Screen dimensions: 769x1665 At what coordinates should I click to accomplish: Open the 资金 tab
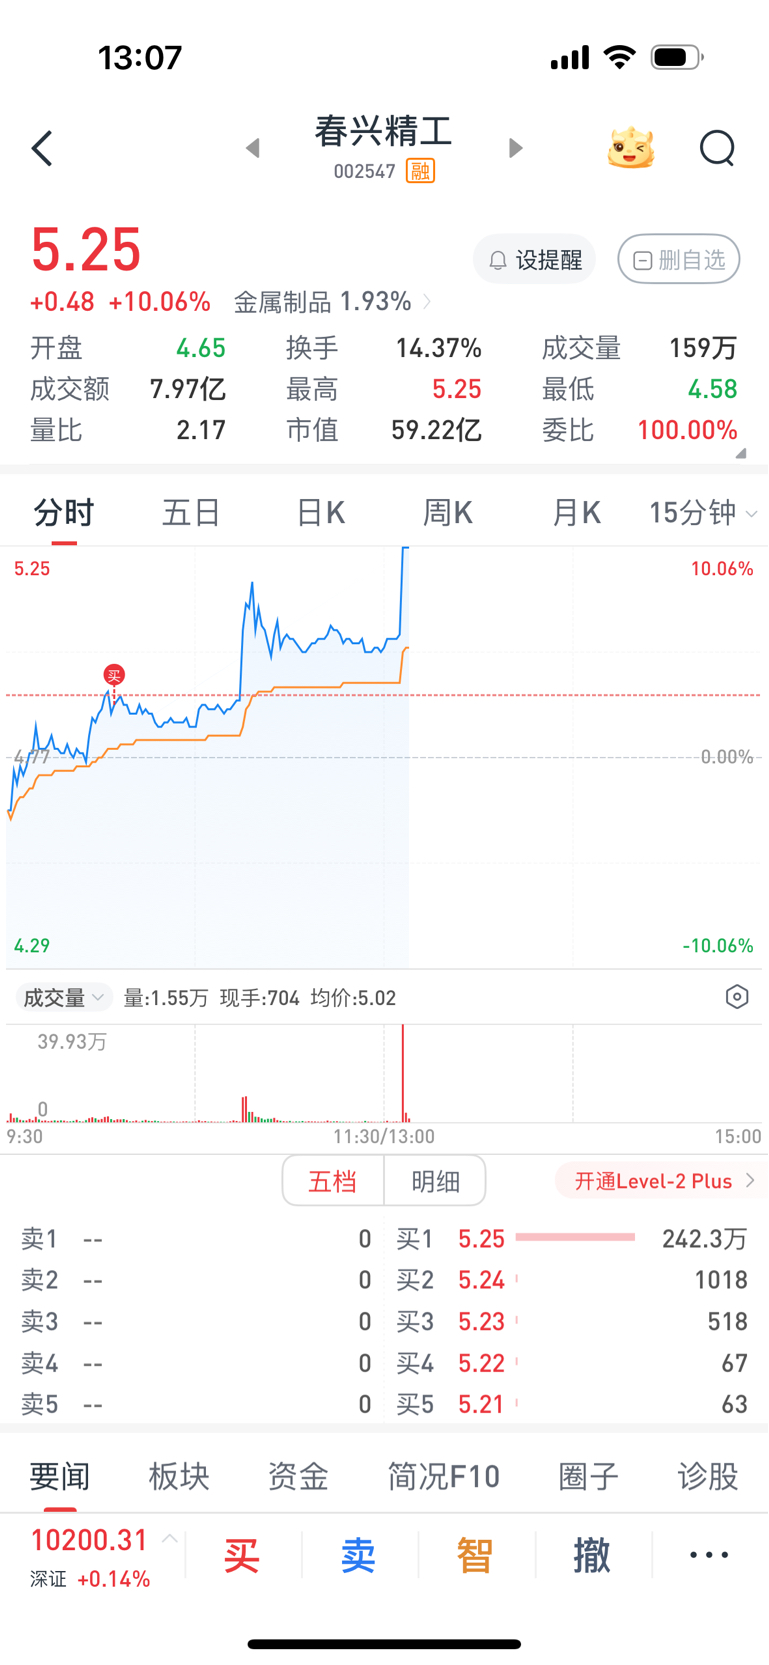click(x=298, y=1476)
